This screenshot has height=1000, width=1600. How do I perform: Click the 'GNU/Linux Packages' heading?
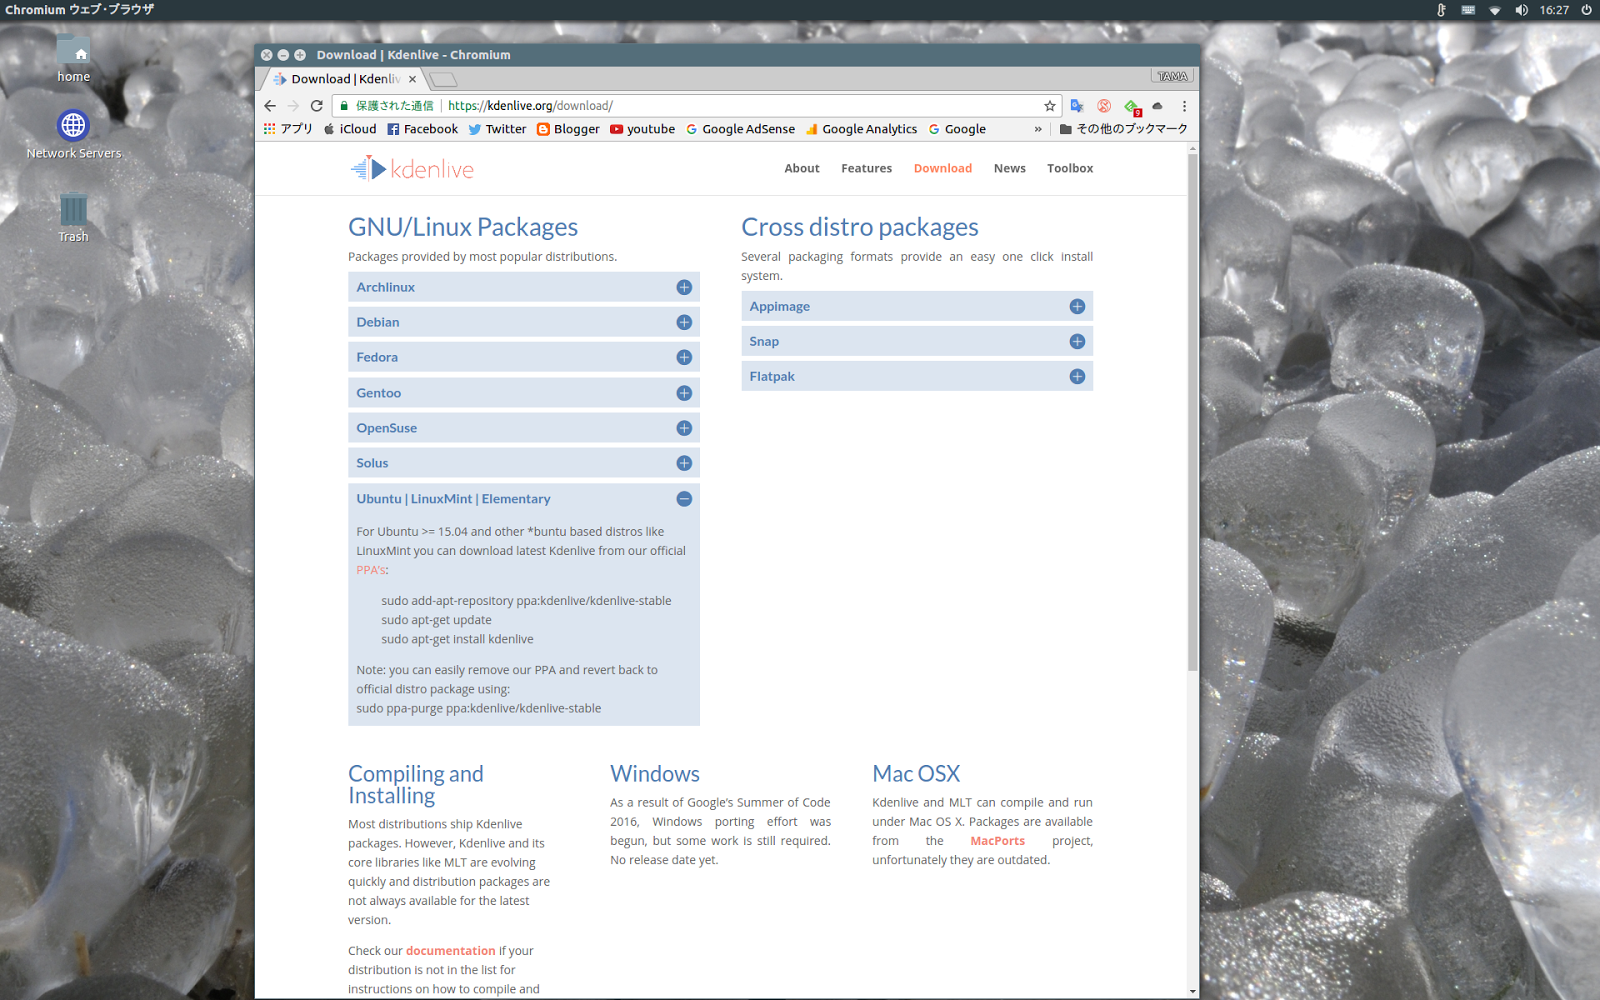tap(463, 227)
